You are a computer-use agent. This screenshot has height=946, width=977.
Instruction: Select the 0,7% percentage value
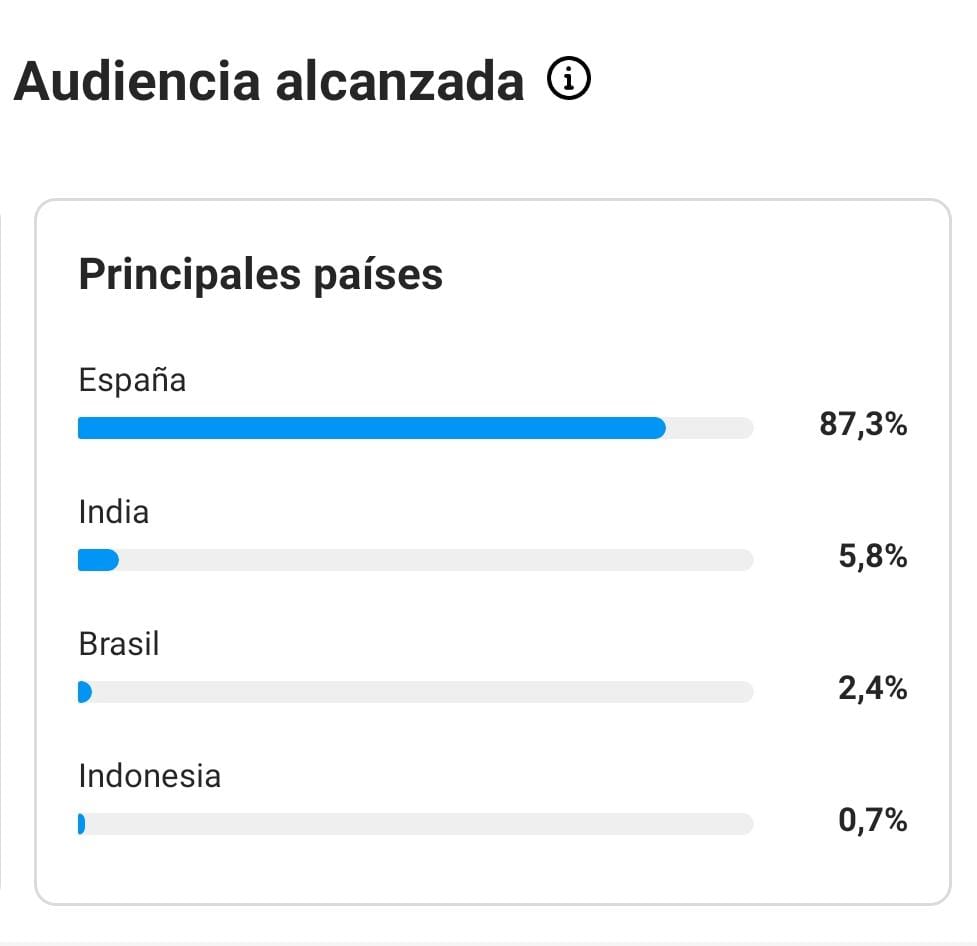coord(872,820)
